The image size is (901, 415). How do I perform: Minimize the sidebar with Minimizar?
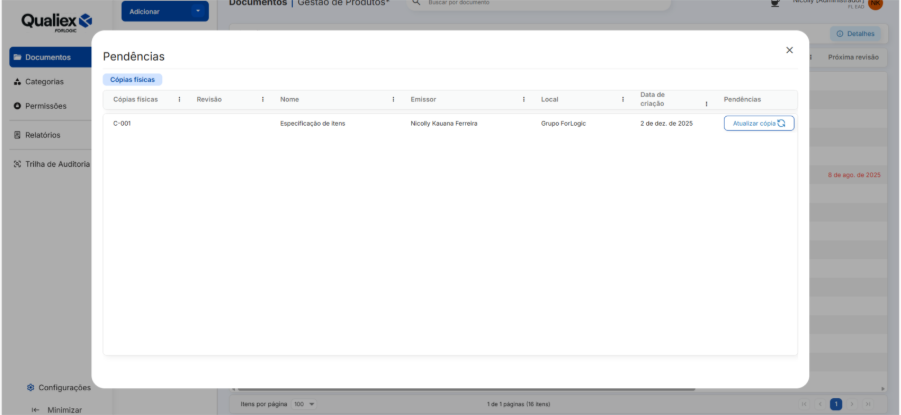tap(58, 409)
